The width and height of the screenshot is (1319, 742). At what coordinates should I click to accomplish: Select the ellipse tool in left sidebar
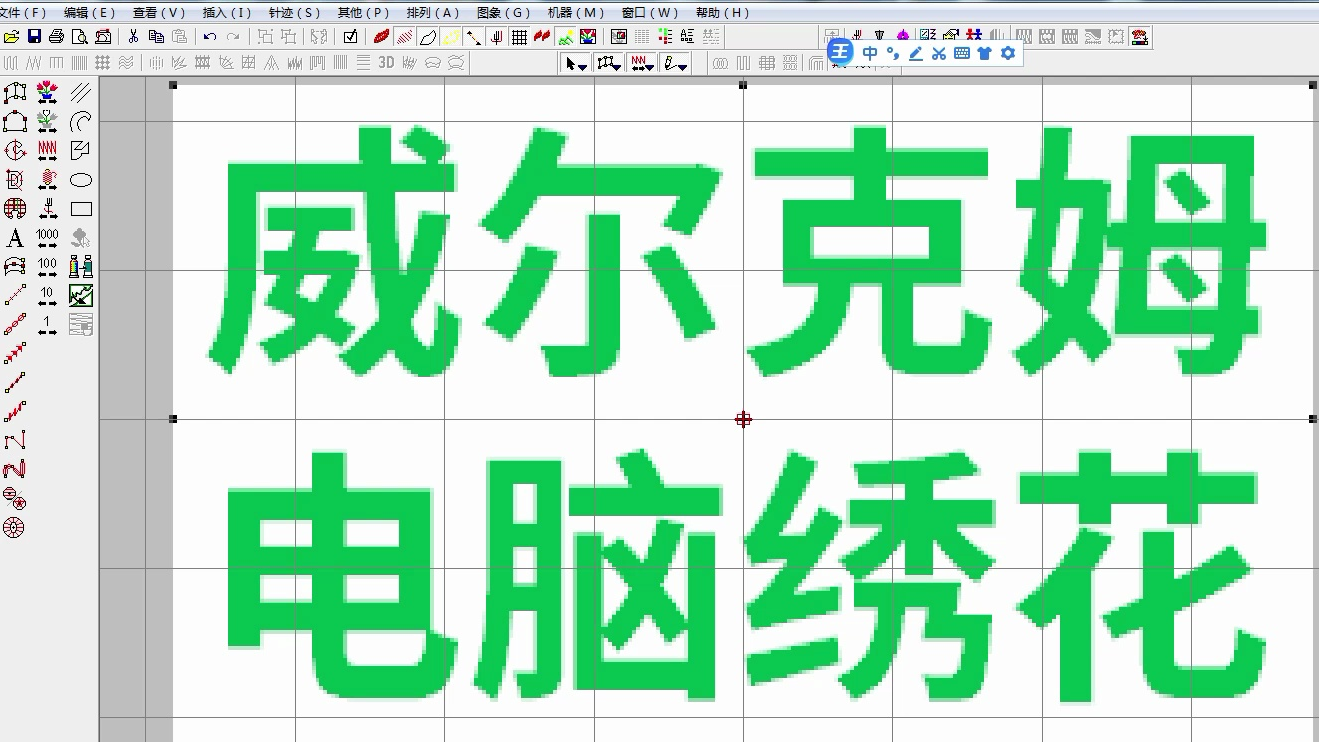(x=81, y=179)
